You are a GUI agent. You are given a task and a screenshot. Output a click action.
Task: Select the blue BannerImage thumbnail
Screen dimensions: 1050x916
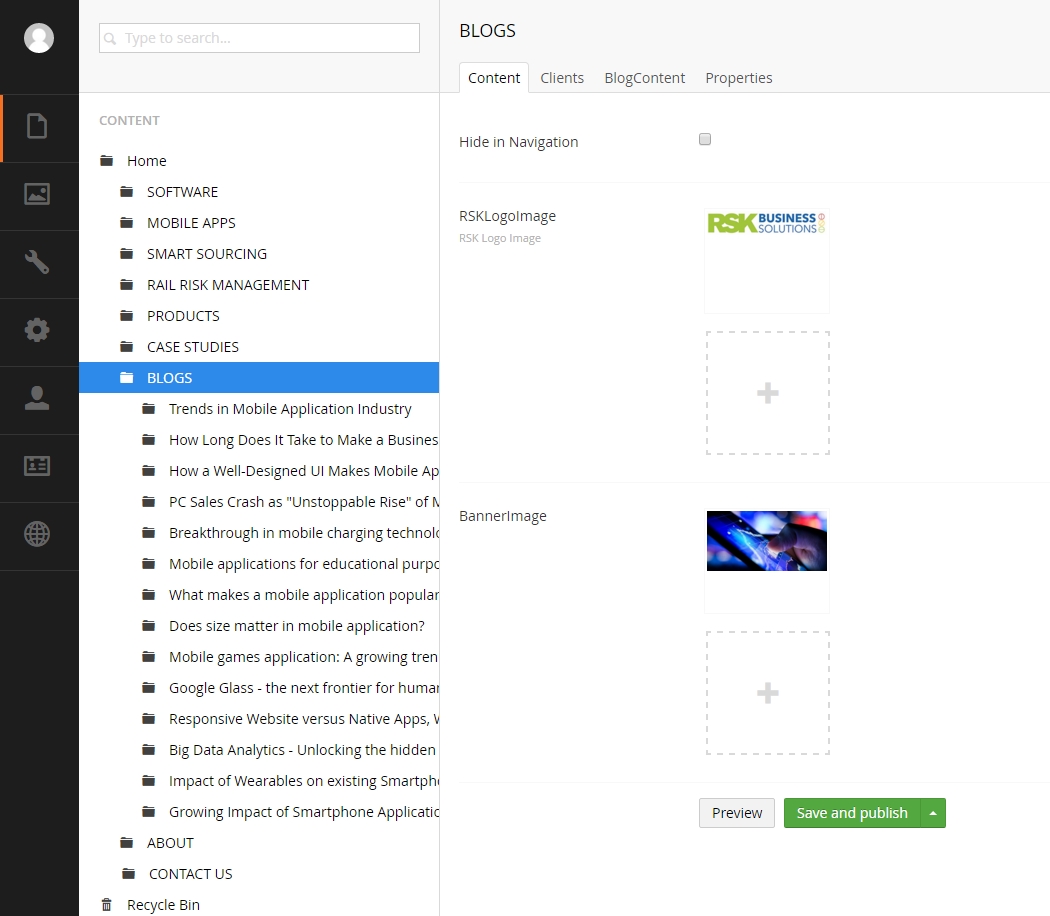pyautogui.click(x=766, y=540)
